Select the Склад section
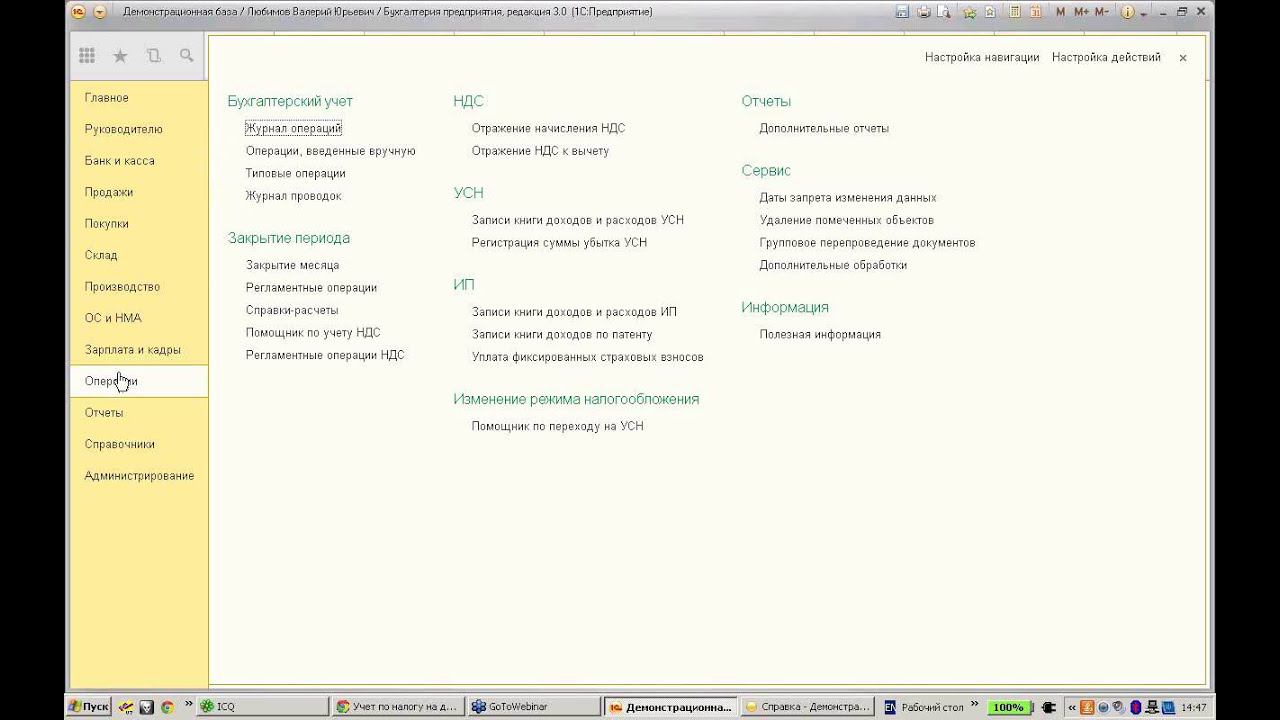This screenshot has width=1280, height=720. point(101,255)
